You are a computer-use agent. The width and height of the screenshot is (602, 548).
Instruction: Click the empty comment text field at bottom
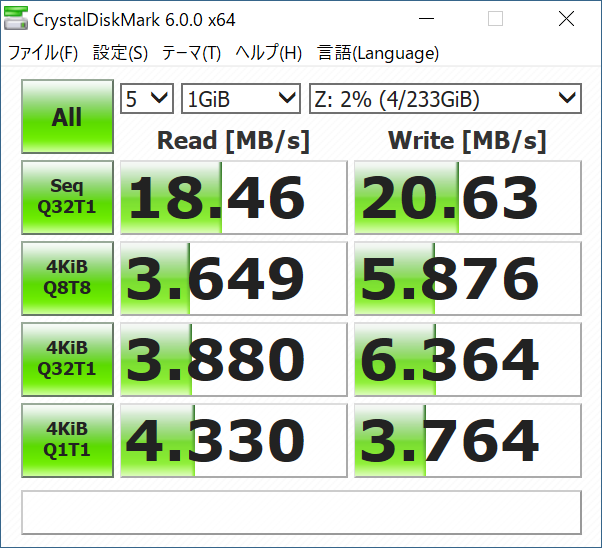(301, 512)
